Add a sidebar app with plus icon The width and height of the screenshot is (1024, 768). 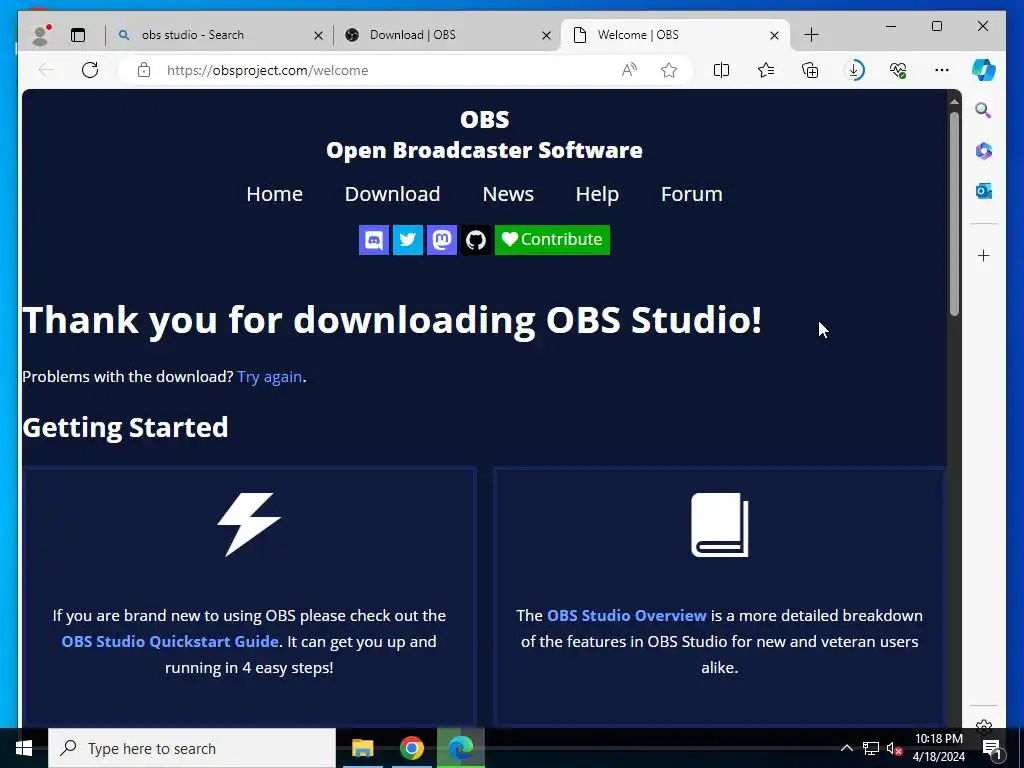984,255
